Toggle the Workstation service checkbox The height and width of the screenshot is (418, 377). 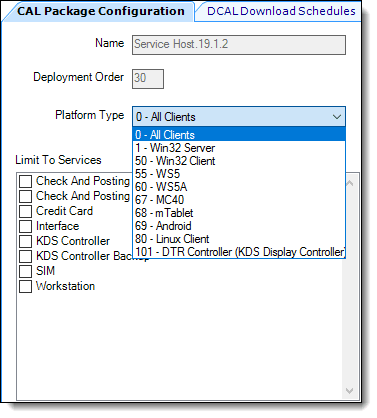(x=25, y=286)
